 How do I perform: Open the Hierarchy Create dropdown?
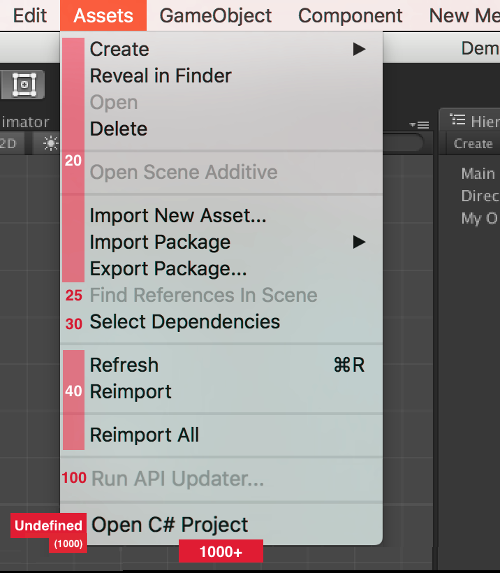click(x=473, y=144)
